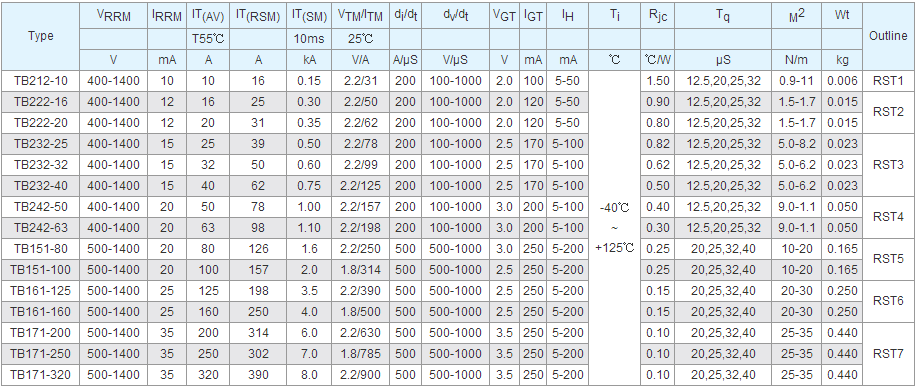Click the 2.2/31 VTM/ITM value
The height and width of the screenshot is (387, 916).
click(x=360, y=81)
